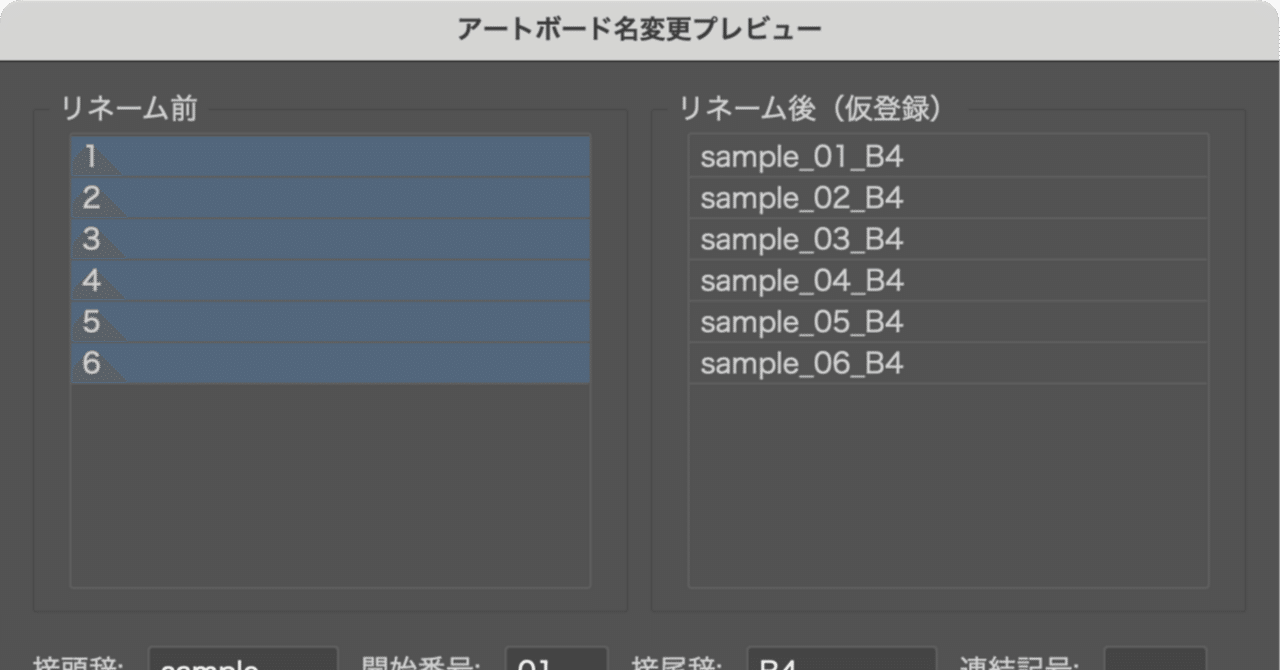Select the sample_02_B4 preview entry
This screenshot has width=1280, height=670.
(948, 197)
